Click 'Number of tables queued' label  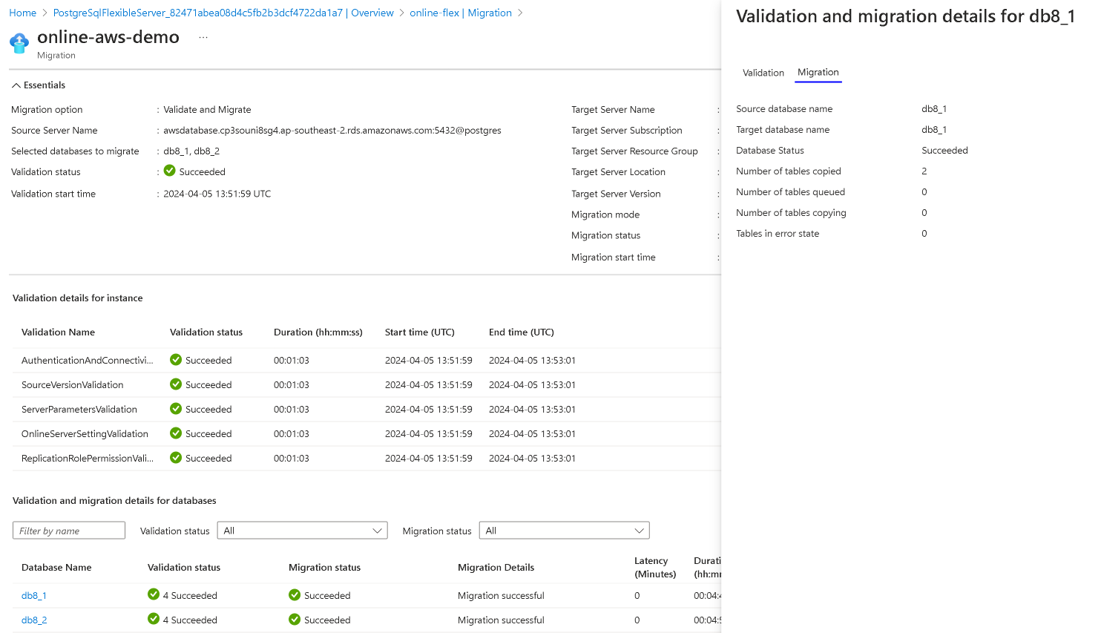790,192
